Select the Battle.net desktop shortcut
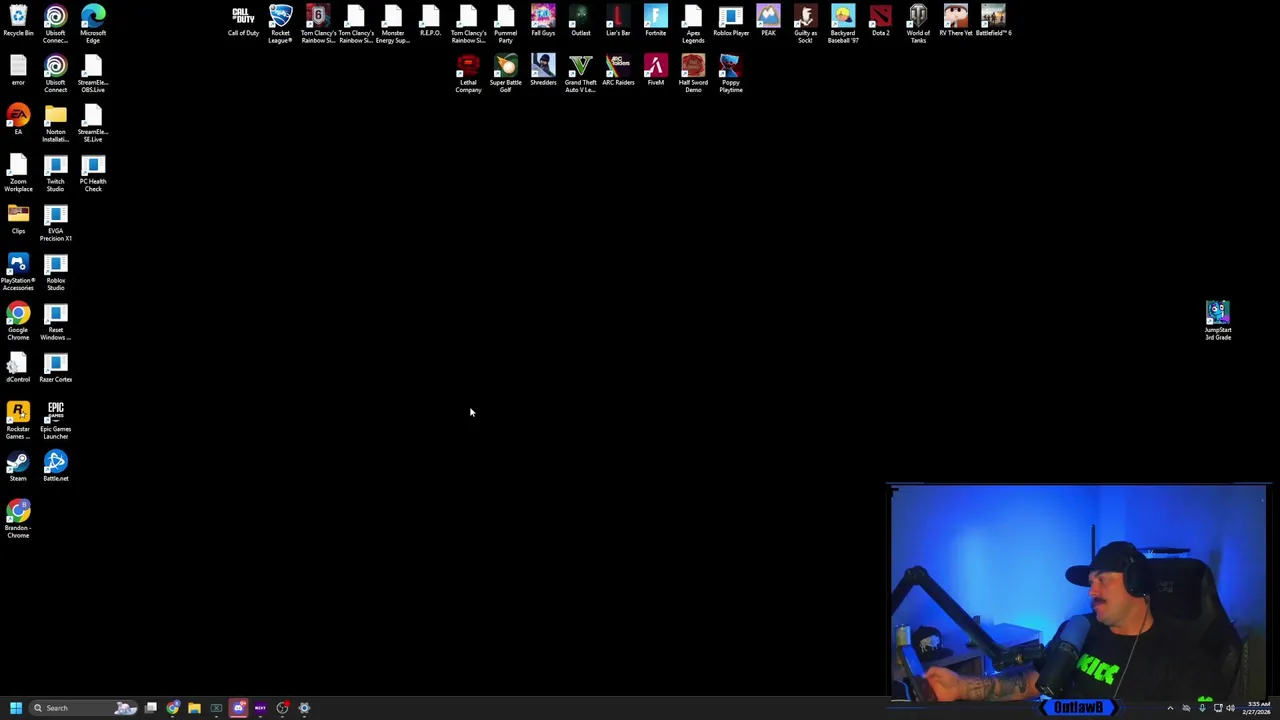The image size is (1280, 720). (x=55, y=466)
